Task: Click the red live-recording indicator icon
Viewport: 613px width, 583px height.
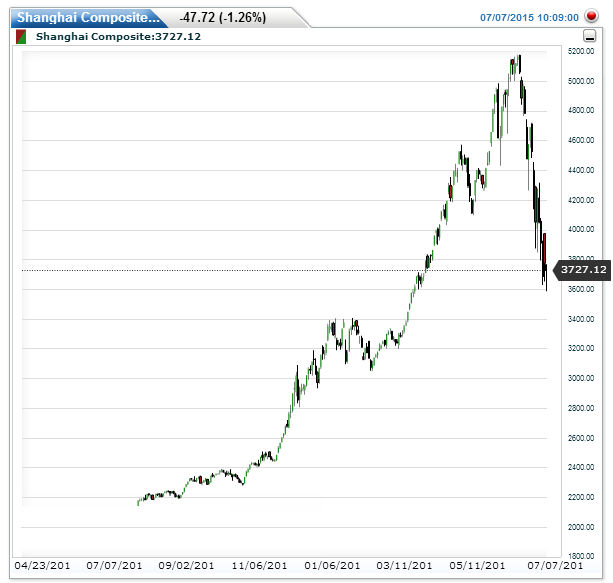Action: 591,16
